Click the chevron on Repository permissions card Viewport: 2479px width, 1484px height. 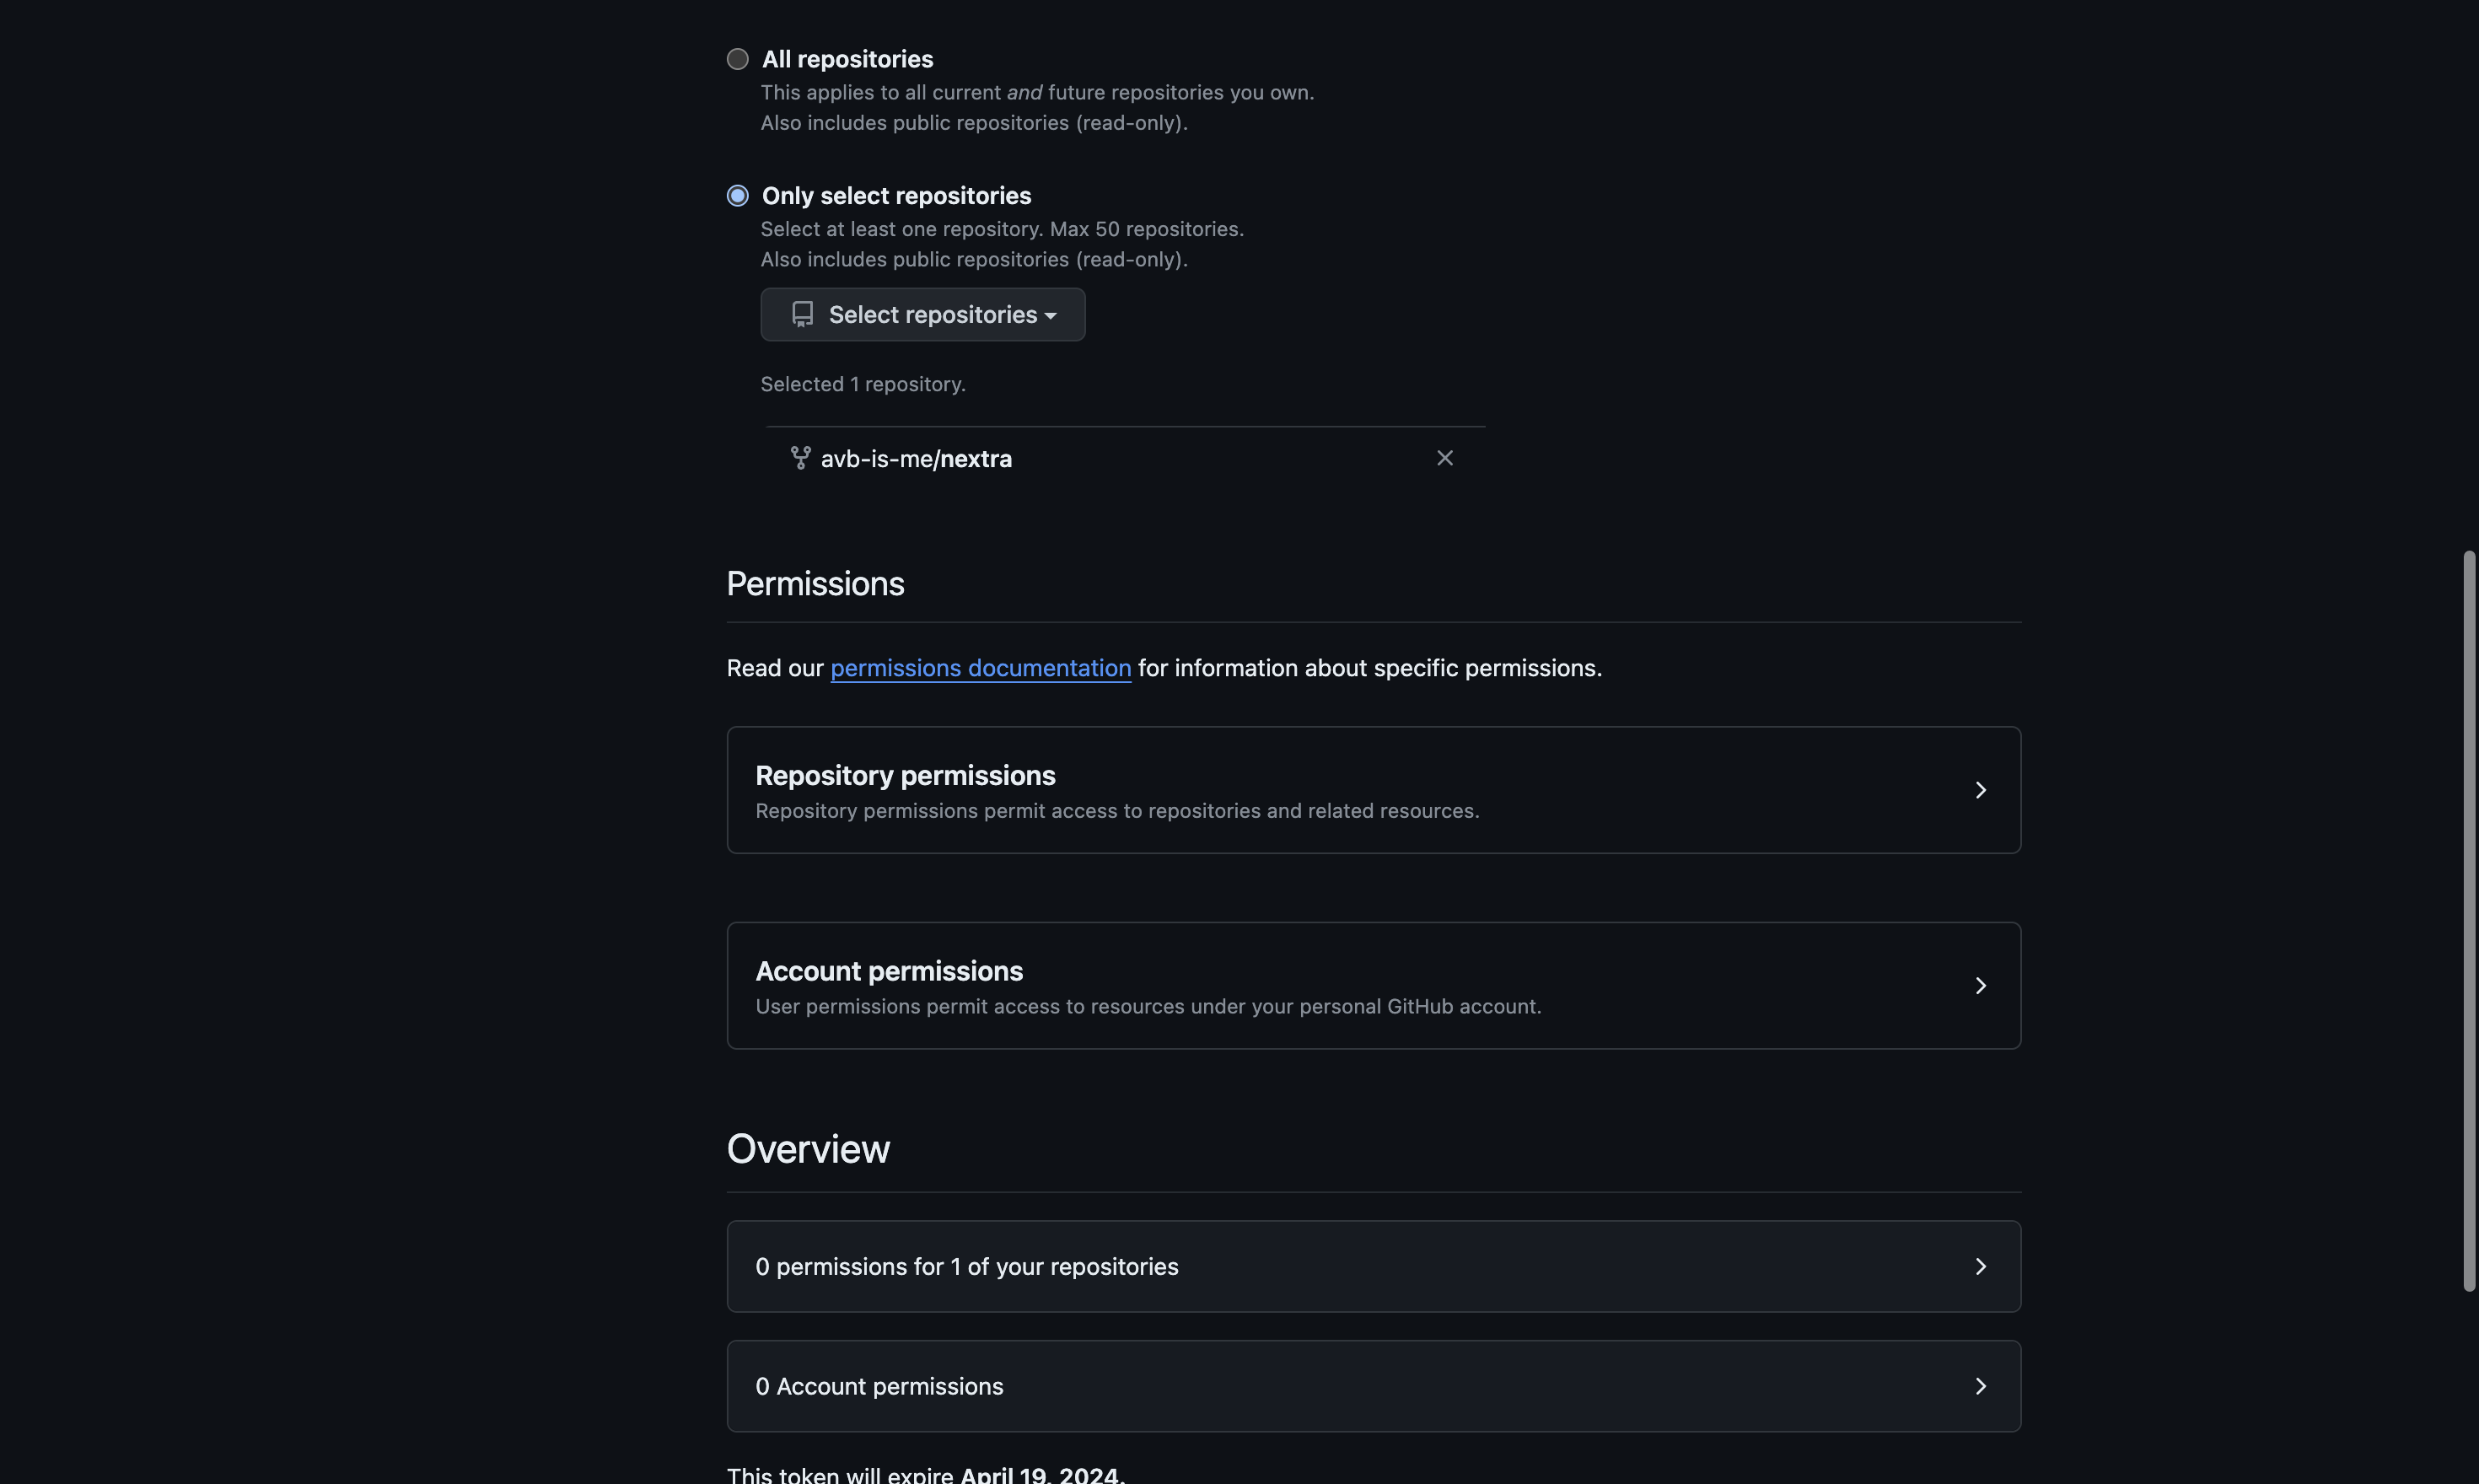[x=1979, y=790]
